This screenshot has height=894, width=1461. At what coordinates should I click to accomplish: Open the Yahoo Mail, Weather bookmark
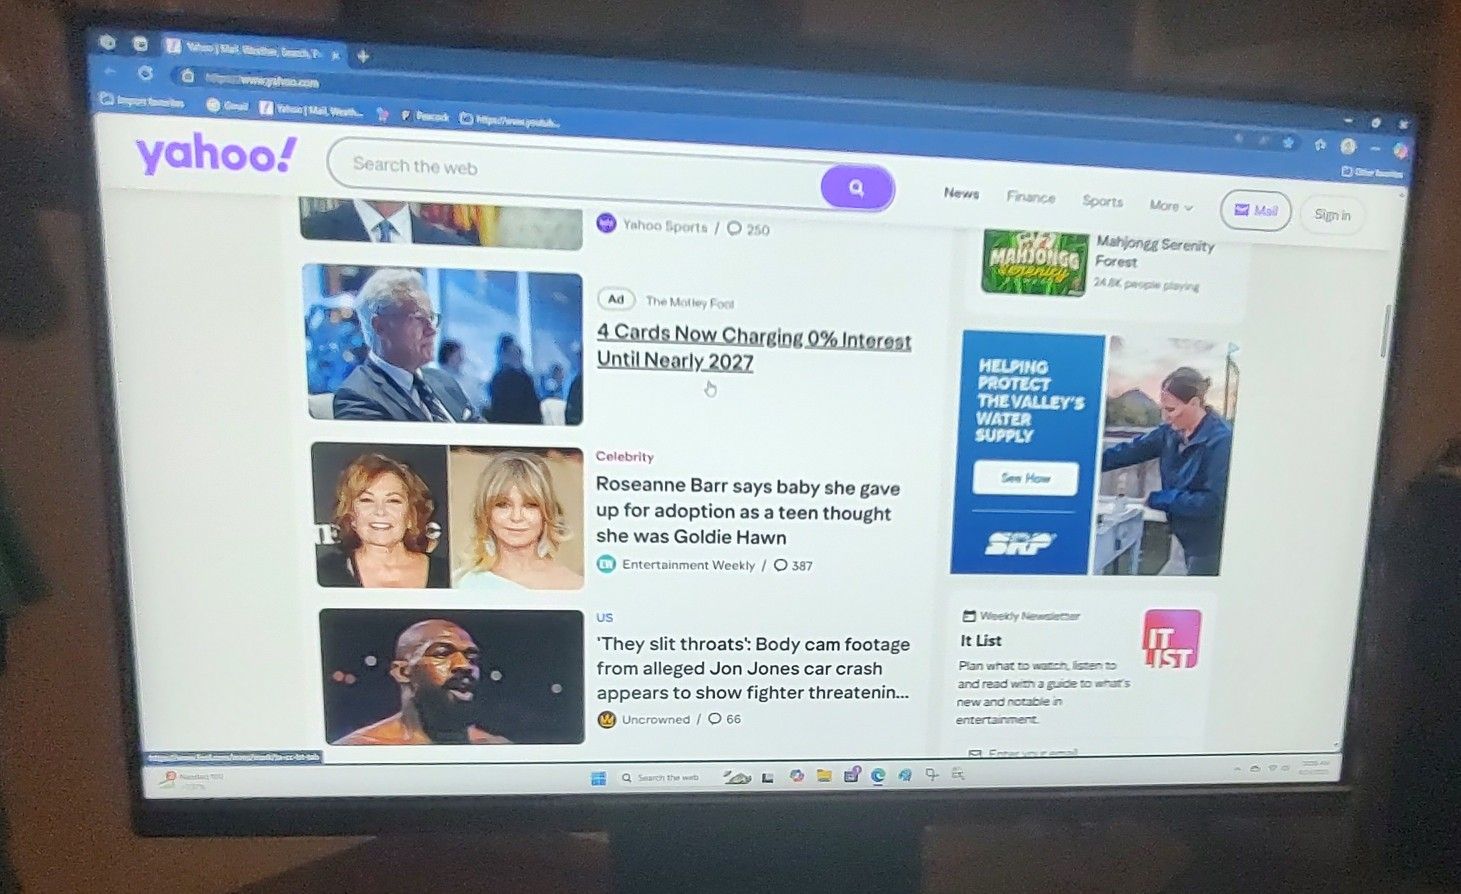[x=312, y=109]
